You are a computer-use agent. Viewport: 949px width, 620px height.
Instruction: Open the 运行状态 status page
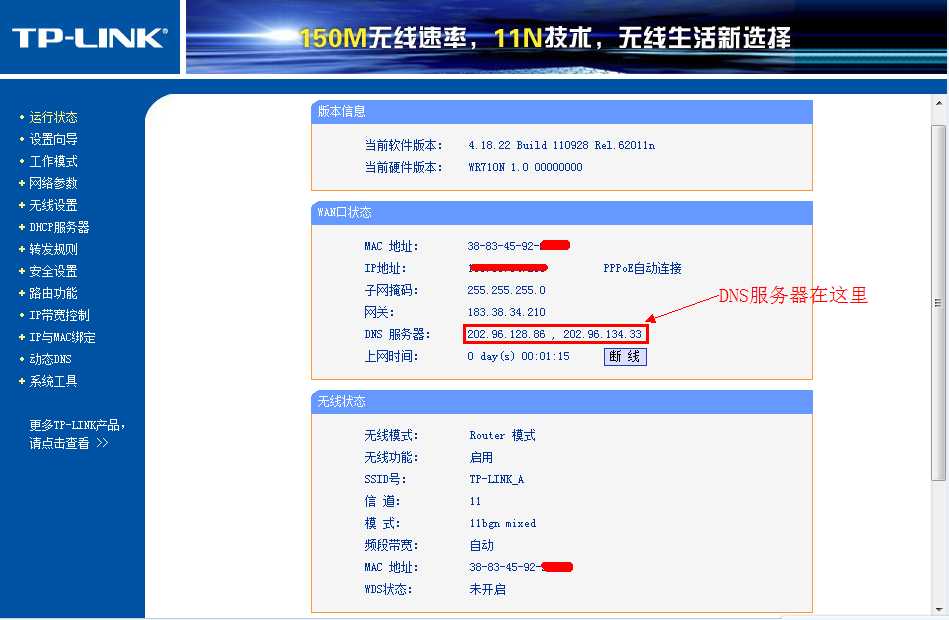coord(55,117)
